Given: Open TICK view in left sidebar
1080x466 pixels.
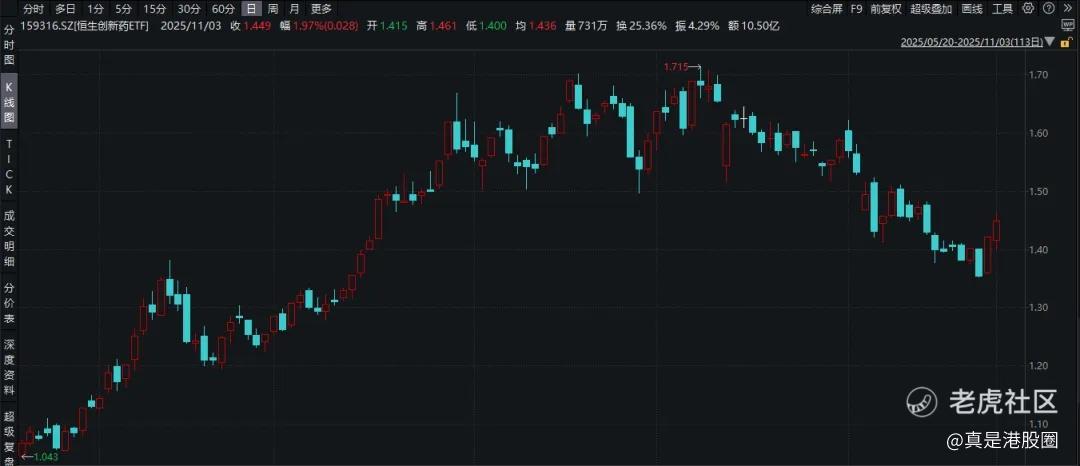Looking at the screenshot, I should pos(9,166).
